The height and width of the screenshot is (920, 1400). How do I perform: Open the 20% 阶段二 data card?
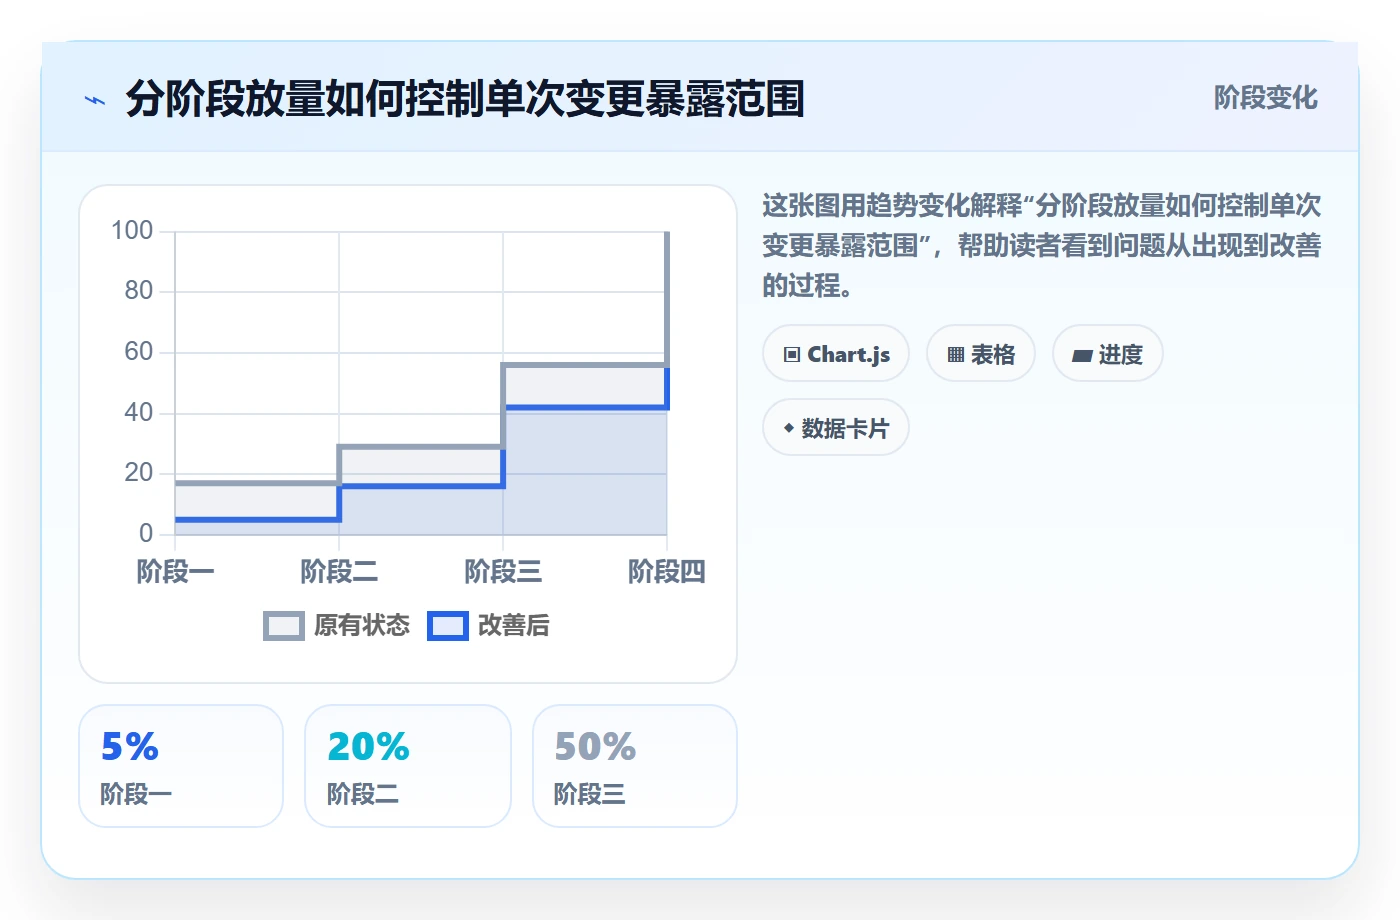[x=408, y=766]
